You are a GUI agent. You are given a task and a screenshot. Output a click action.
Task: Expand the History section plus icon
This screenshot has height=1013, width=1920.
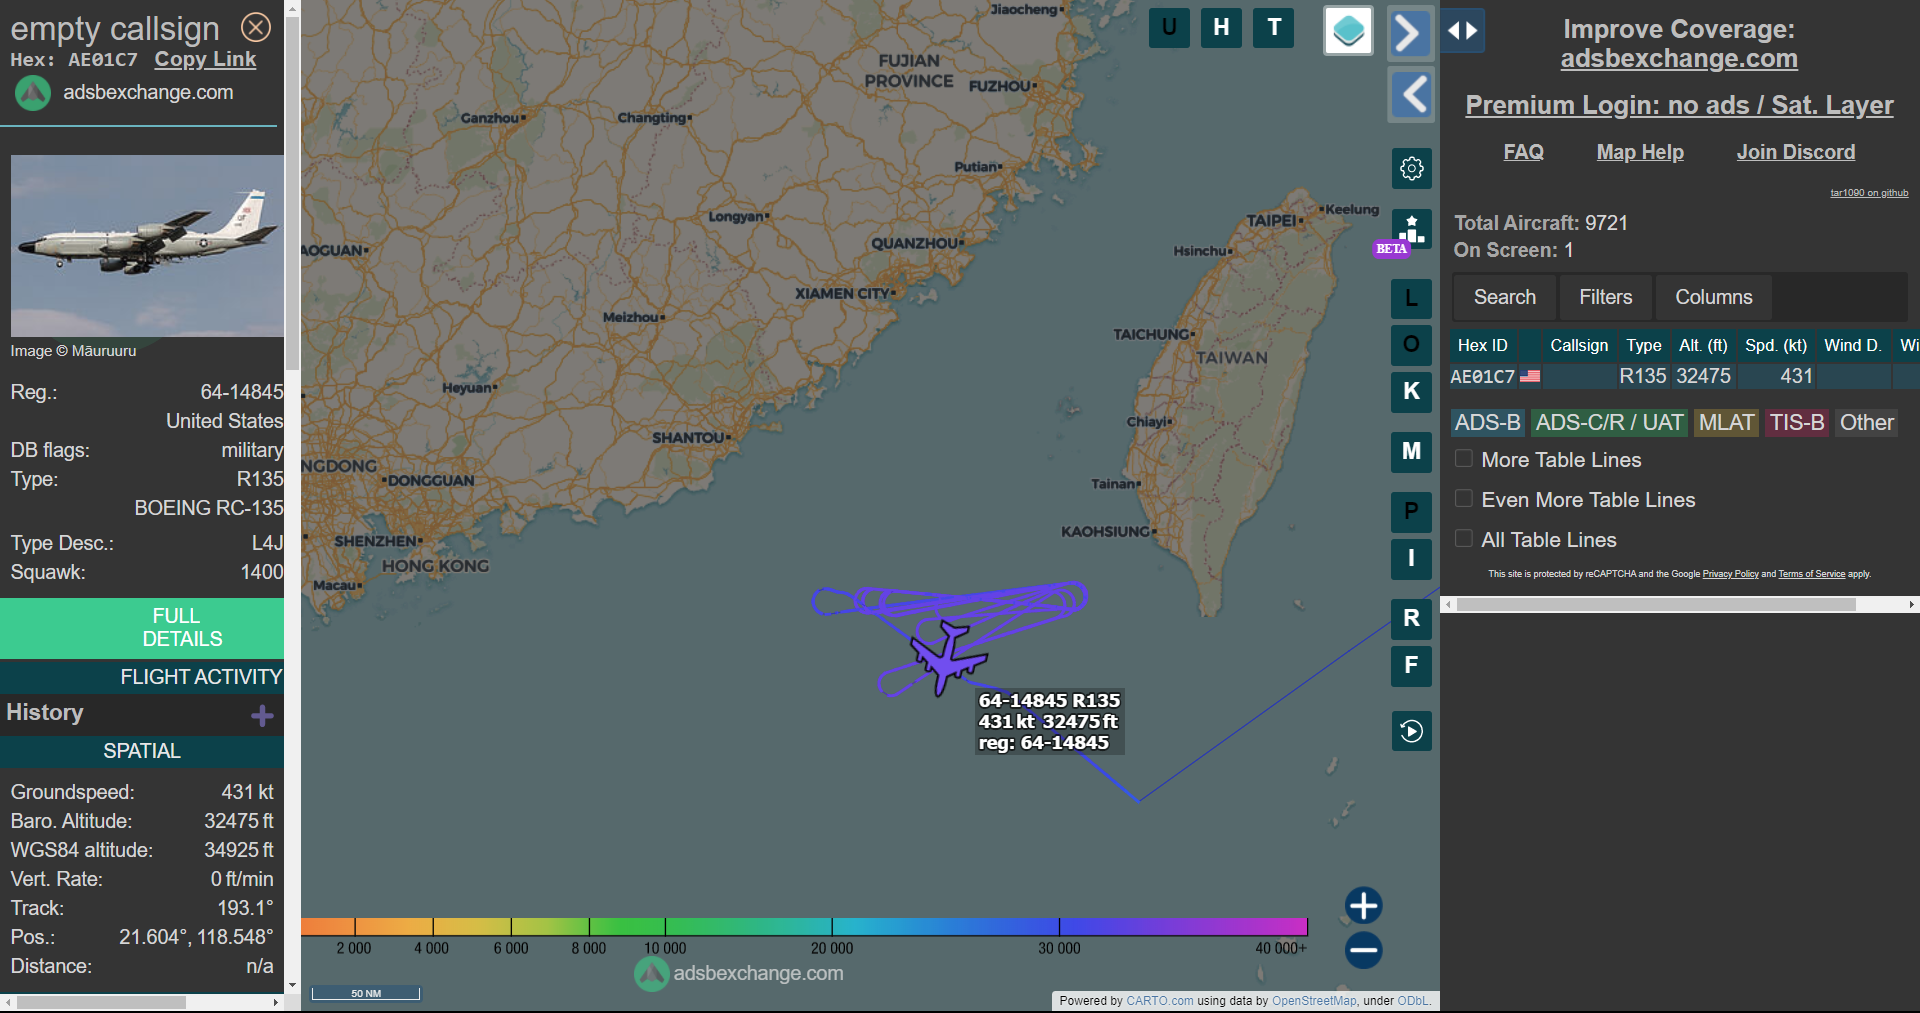(x=262, y=716)
